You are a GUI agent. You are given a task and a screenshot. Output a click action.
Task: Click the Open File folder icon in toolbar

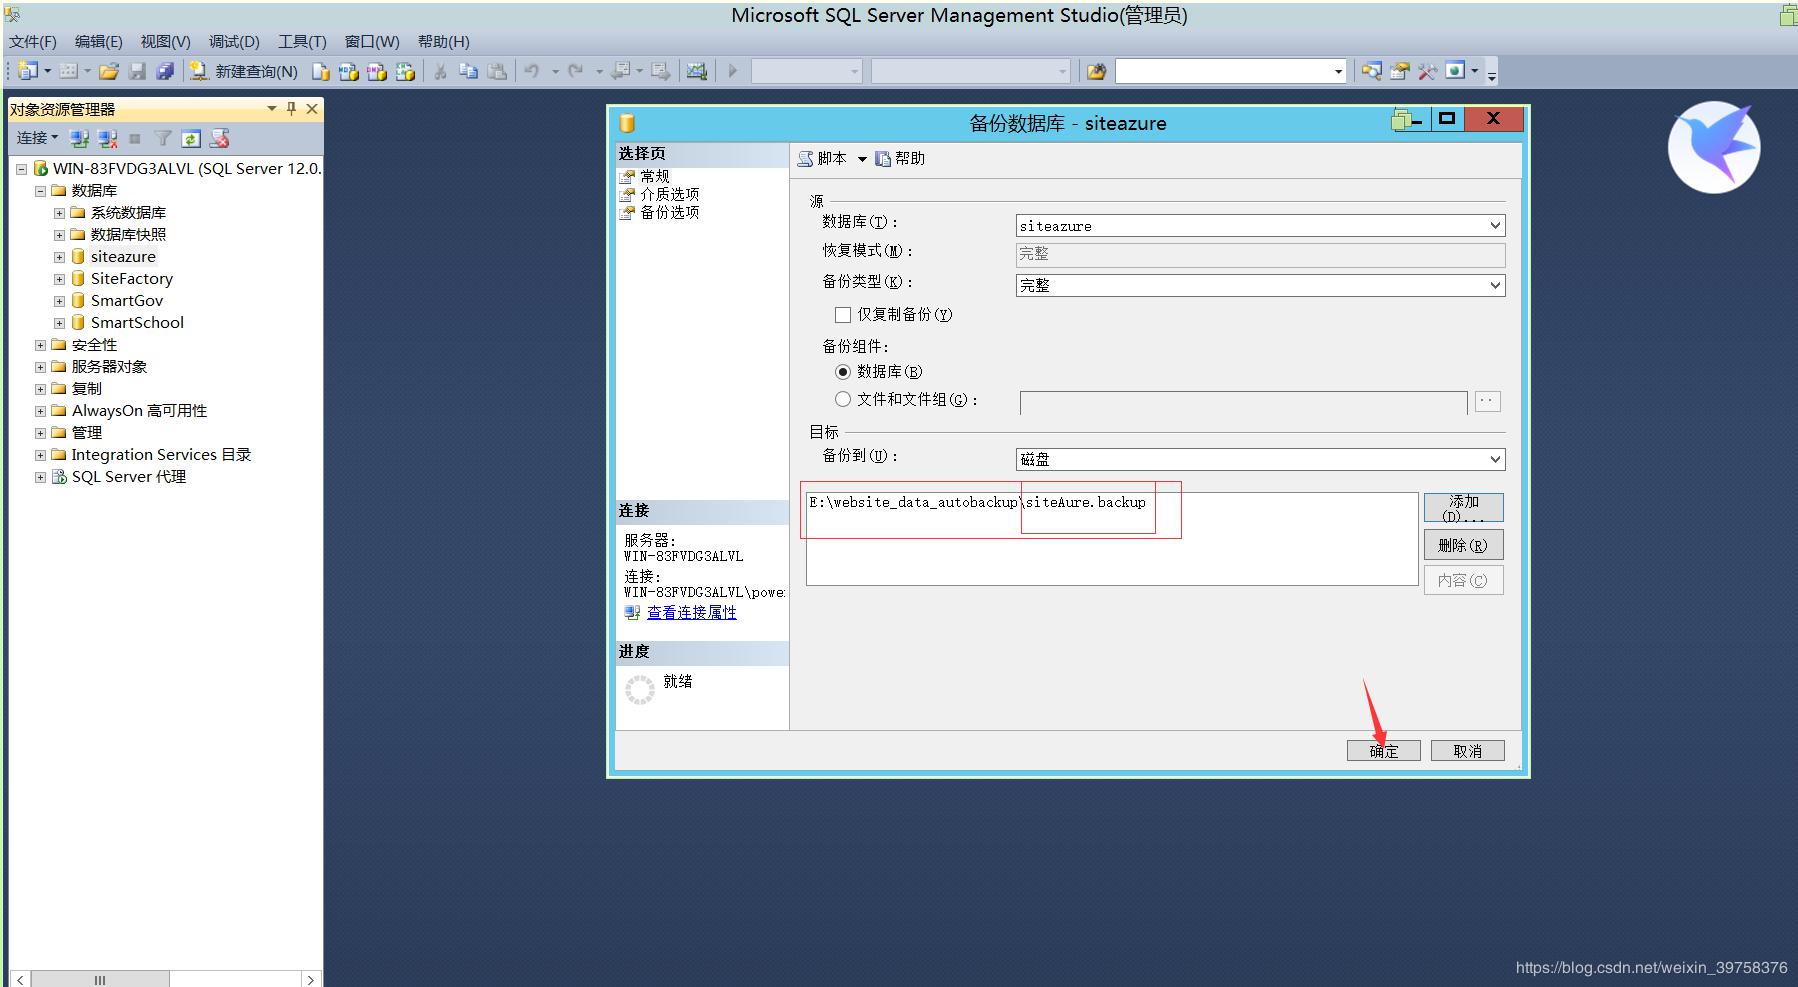pos(109,71)
